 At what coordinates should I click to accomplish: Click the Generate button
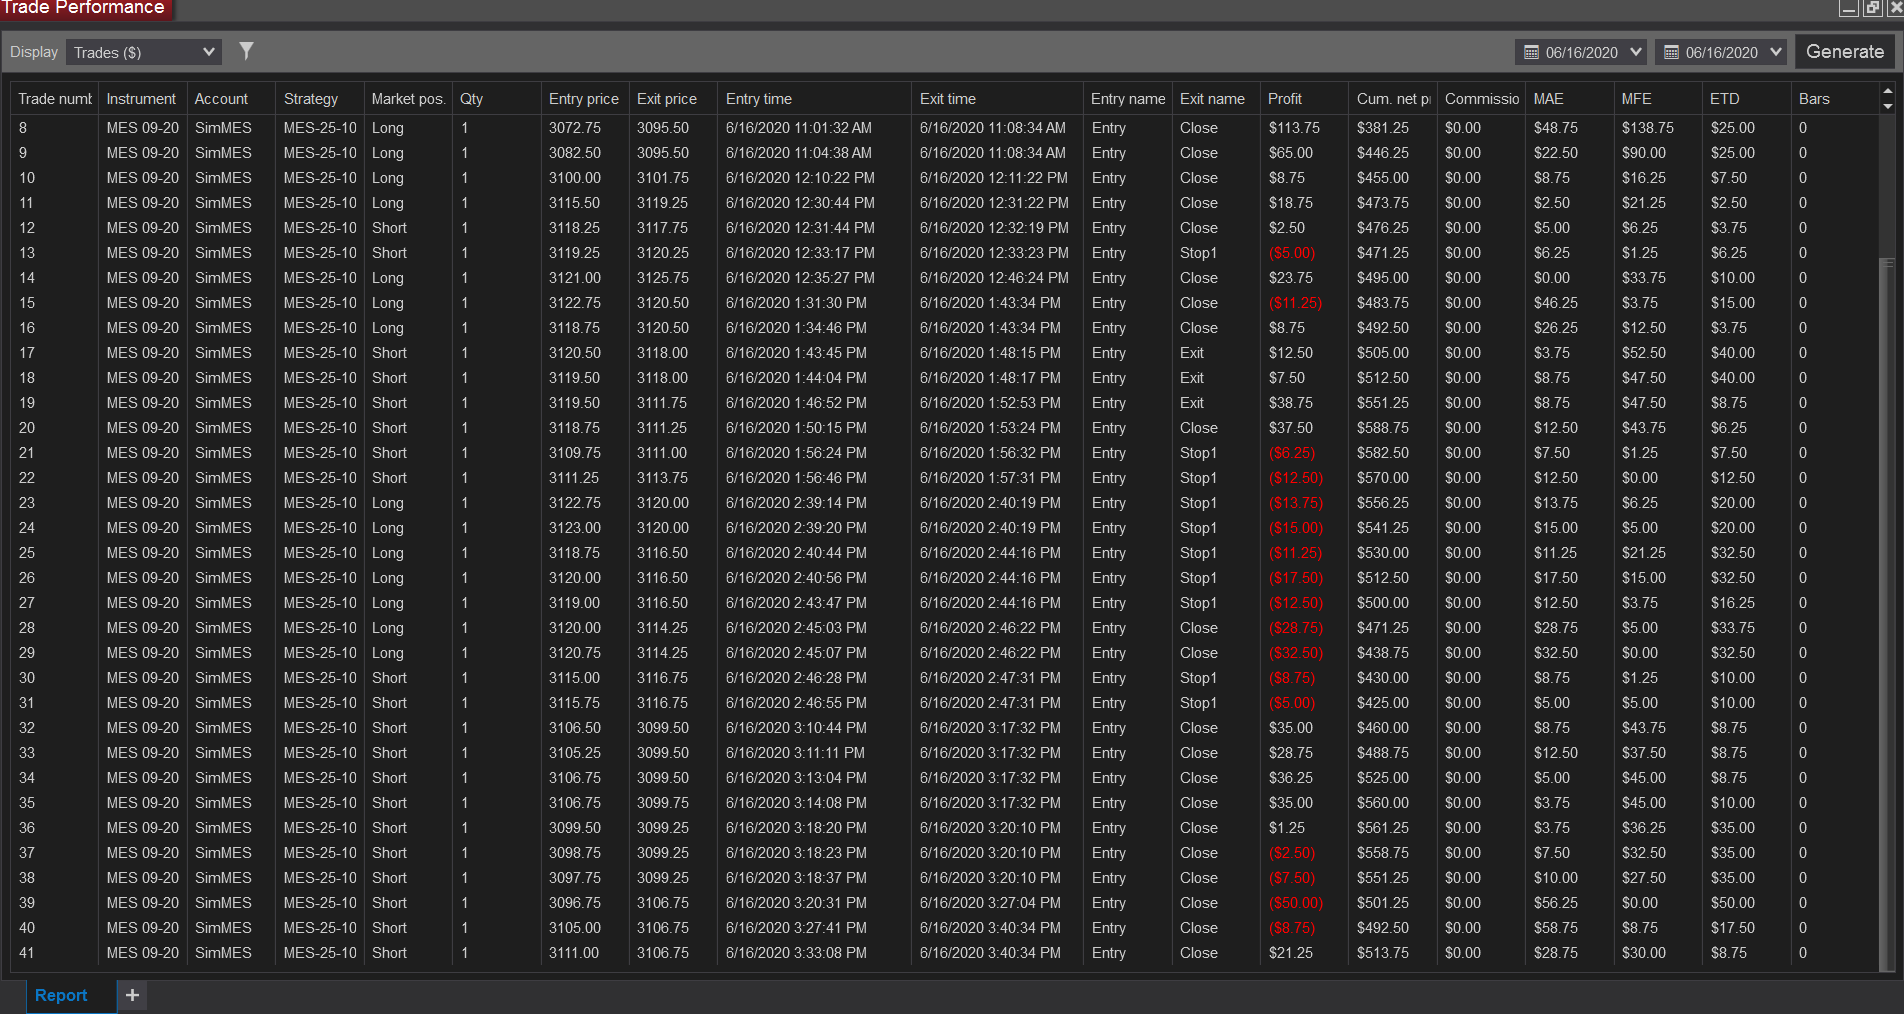point(1844,52)
